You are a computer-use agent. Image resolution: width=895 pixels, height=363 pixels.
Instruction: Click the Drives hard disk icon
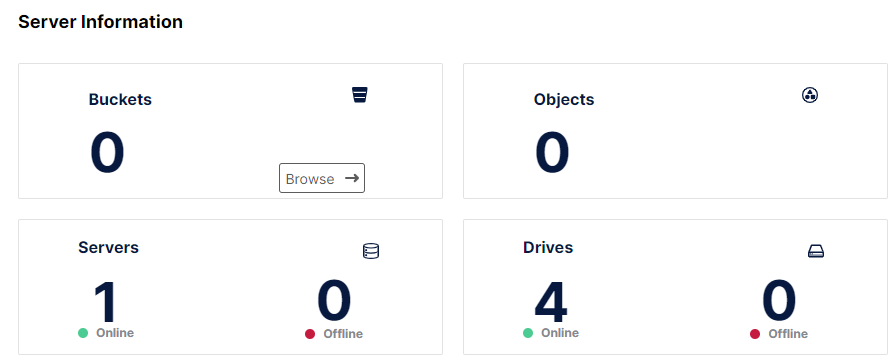816,251
